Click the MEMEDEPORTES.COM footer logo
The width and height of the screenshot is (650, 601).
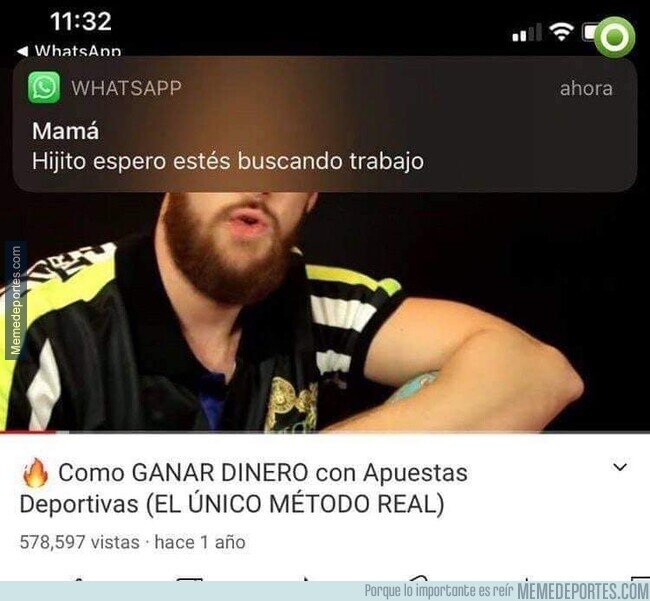[x=583, y=591]
